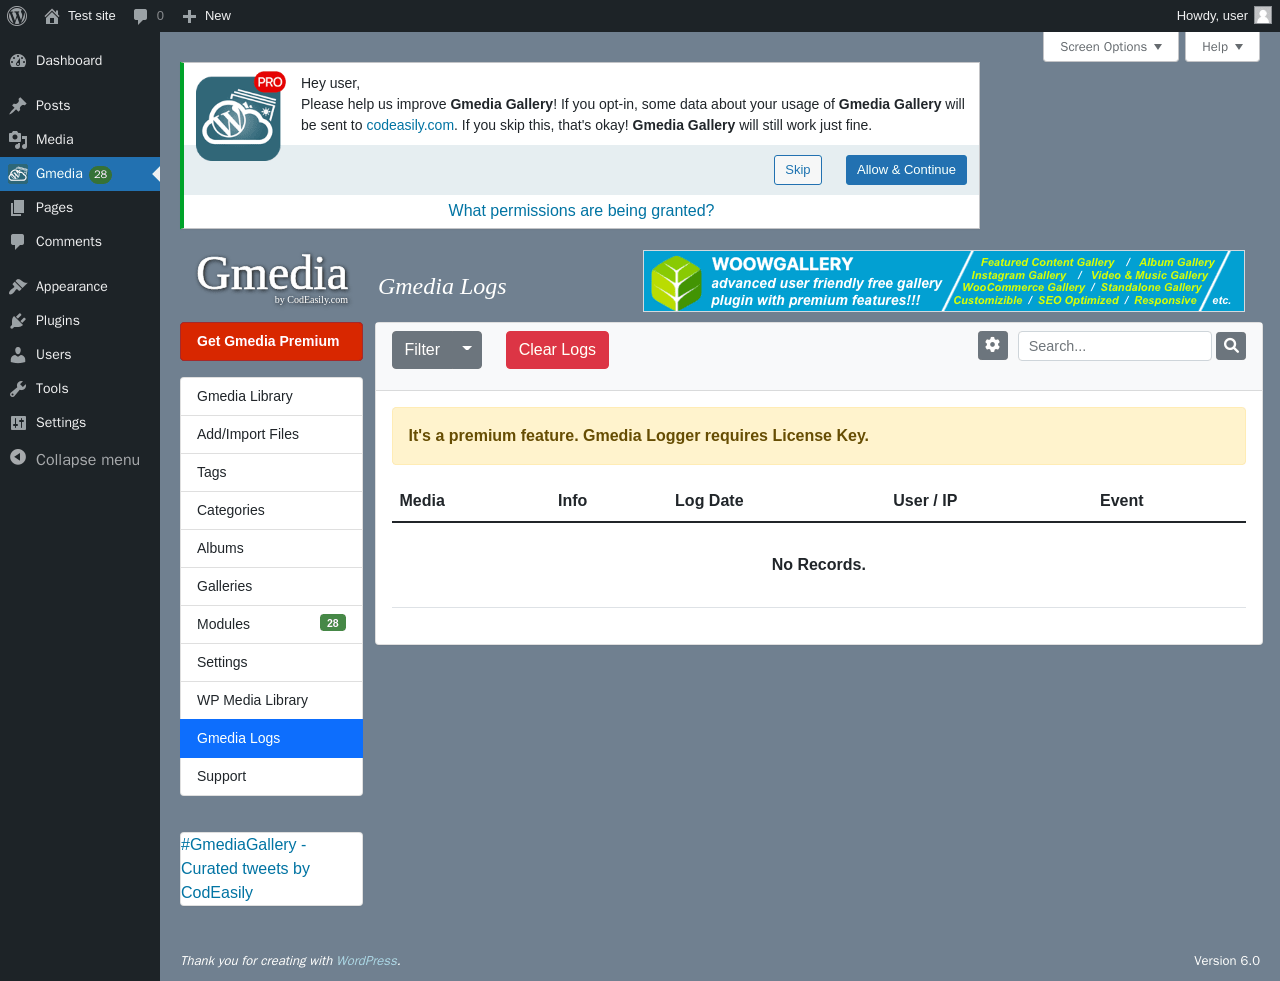The height and width of the screenshot is (981, 1280).
Task: Open user avatar next to Howdy
Action: pos(1263,15)
